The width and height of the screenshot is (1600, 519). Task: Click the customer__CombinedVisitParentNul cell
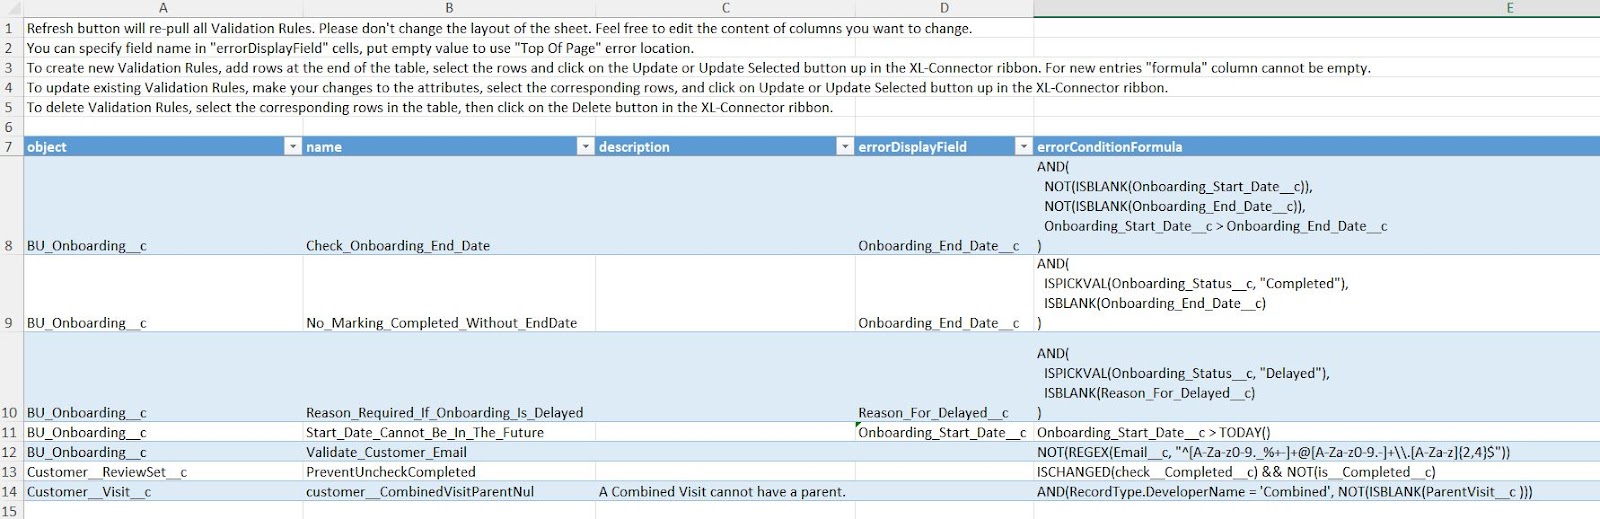[449, 492]
